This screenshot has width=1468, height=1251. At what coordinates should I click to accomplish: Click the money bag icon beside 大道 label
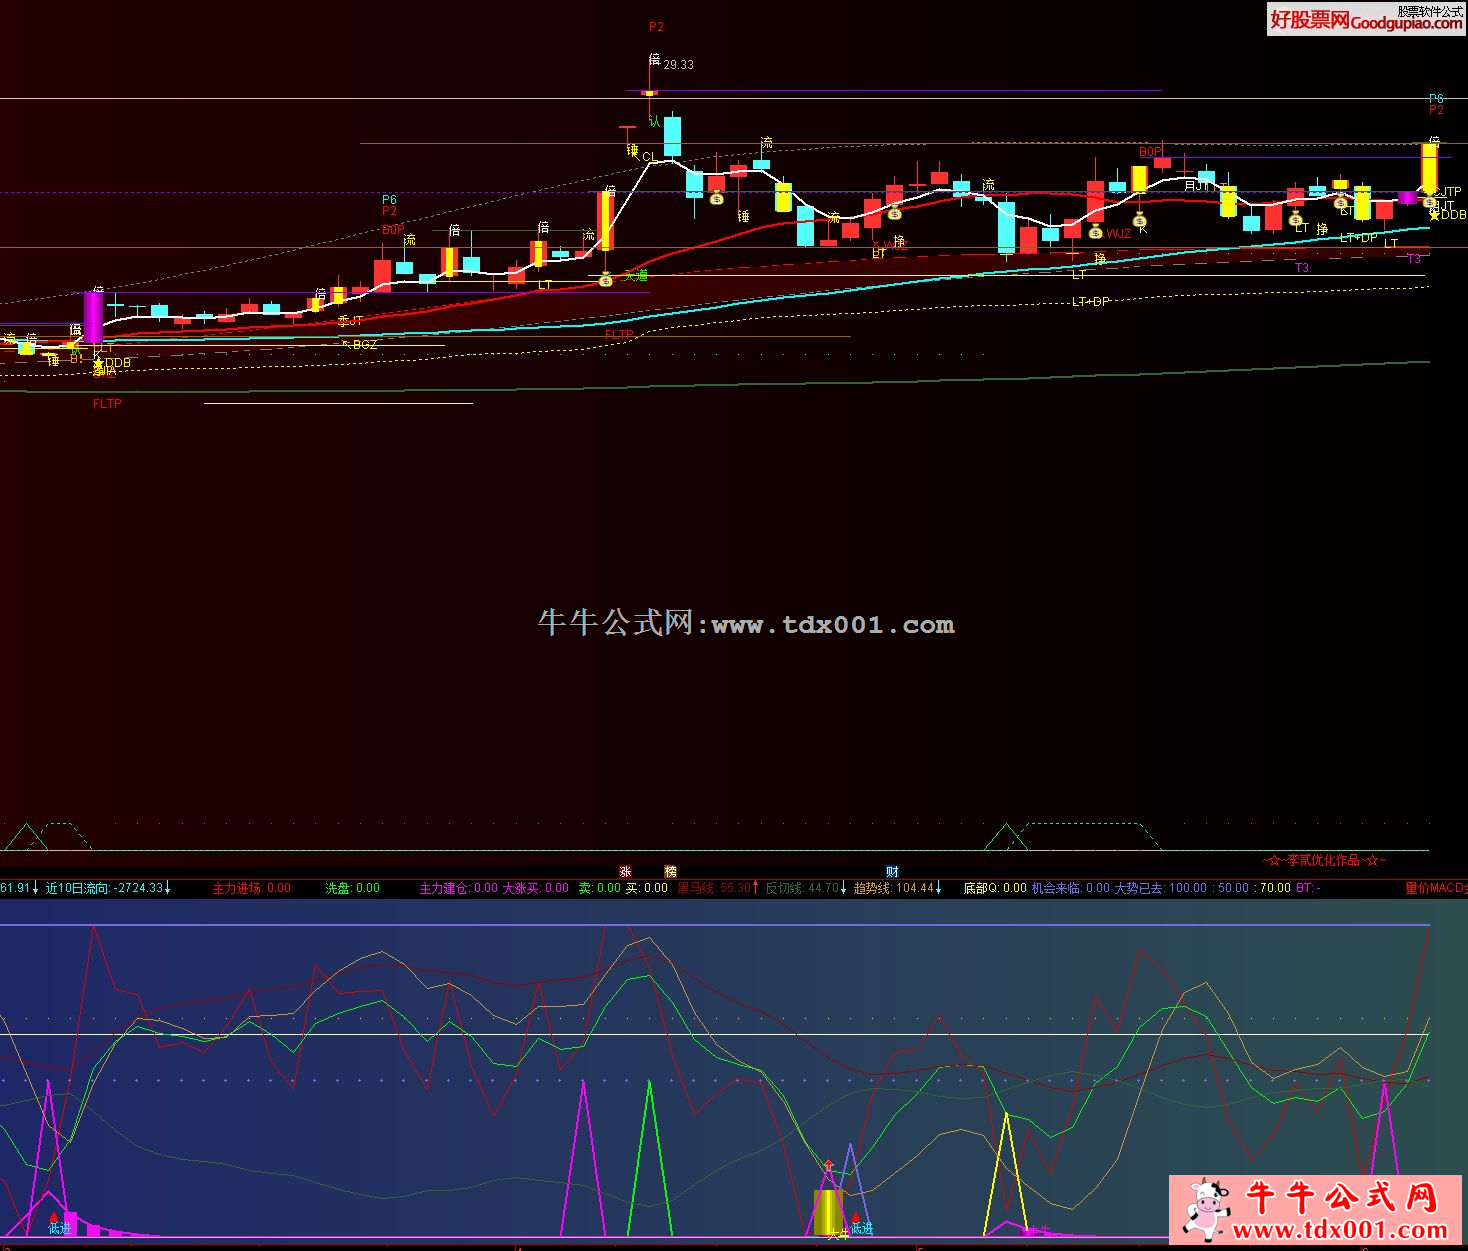[605, 280]
